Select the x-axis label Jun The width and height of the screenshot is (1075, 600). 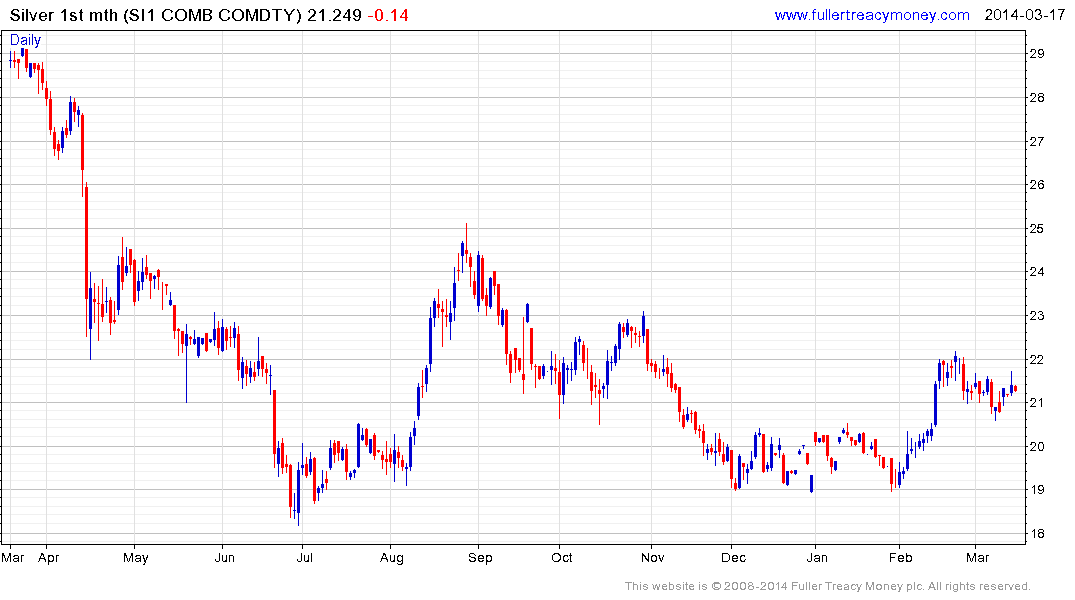click(224, 558)
